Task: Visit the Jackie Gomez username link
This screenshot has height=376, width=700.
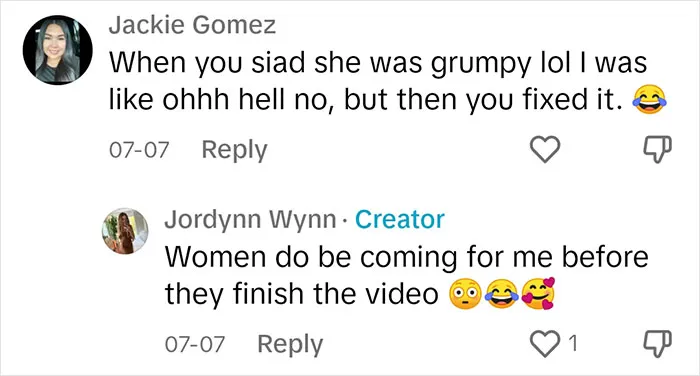Action: pos(192,25)
